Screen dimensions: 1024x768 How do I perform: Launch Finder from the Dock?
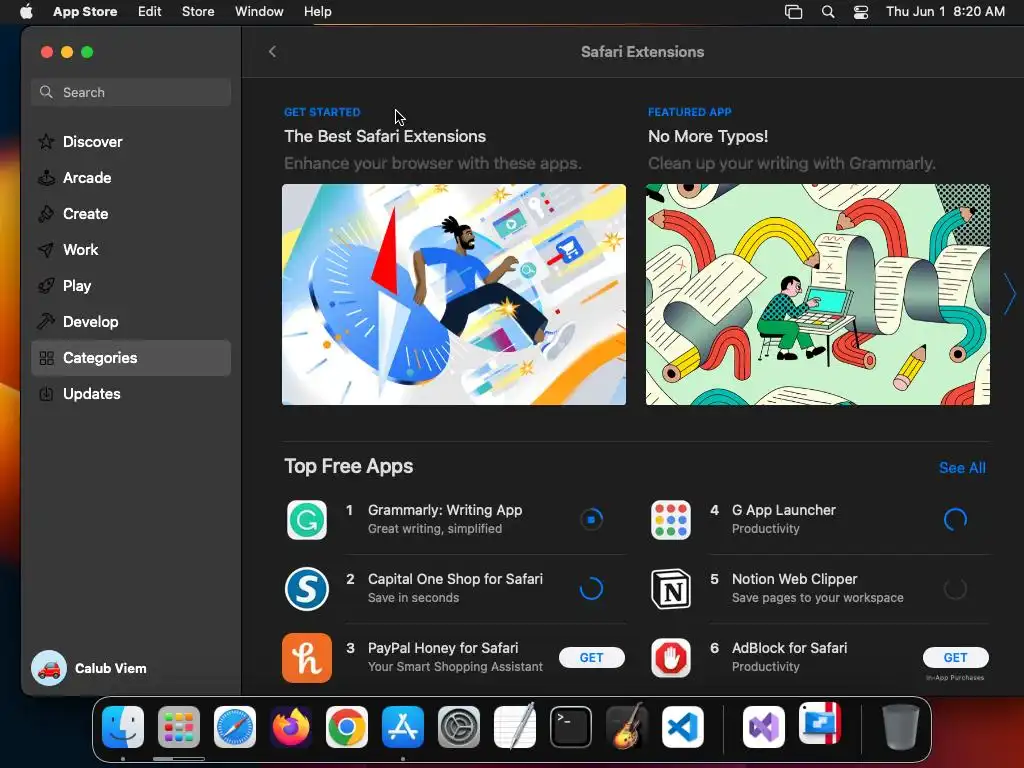(123, 727)
